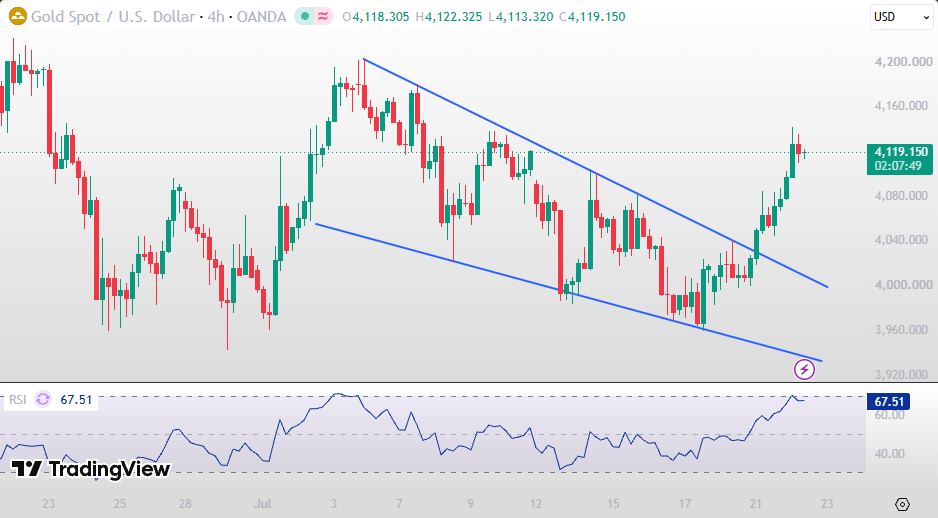The height and width of the screenshot is (518, 938).
Task: Click the pink data mode icon
Action: 323,17
